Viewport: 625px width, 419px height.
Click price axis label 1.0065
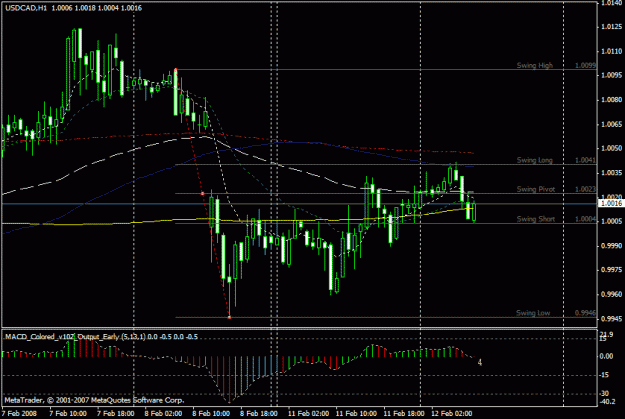(x=611, y=124)
